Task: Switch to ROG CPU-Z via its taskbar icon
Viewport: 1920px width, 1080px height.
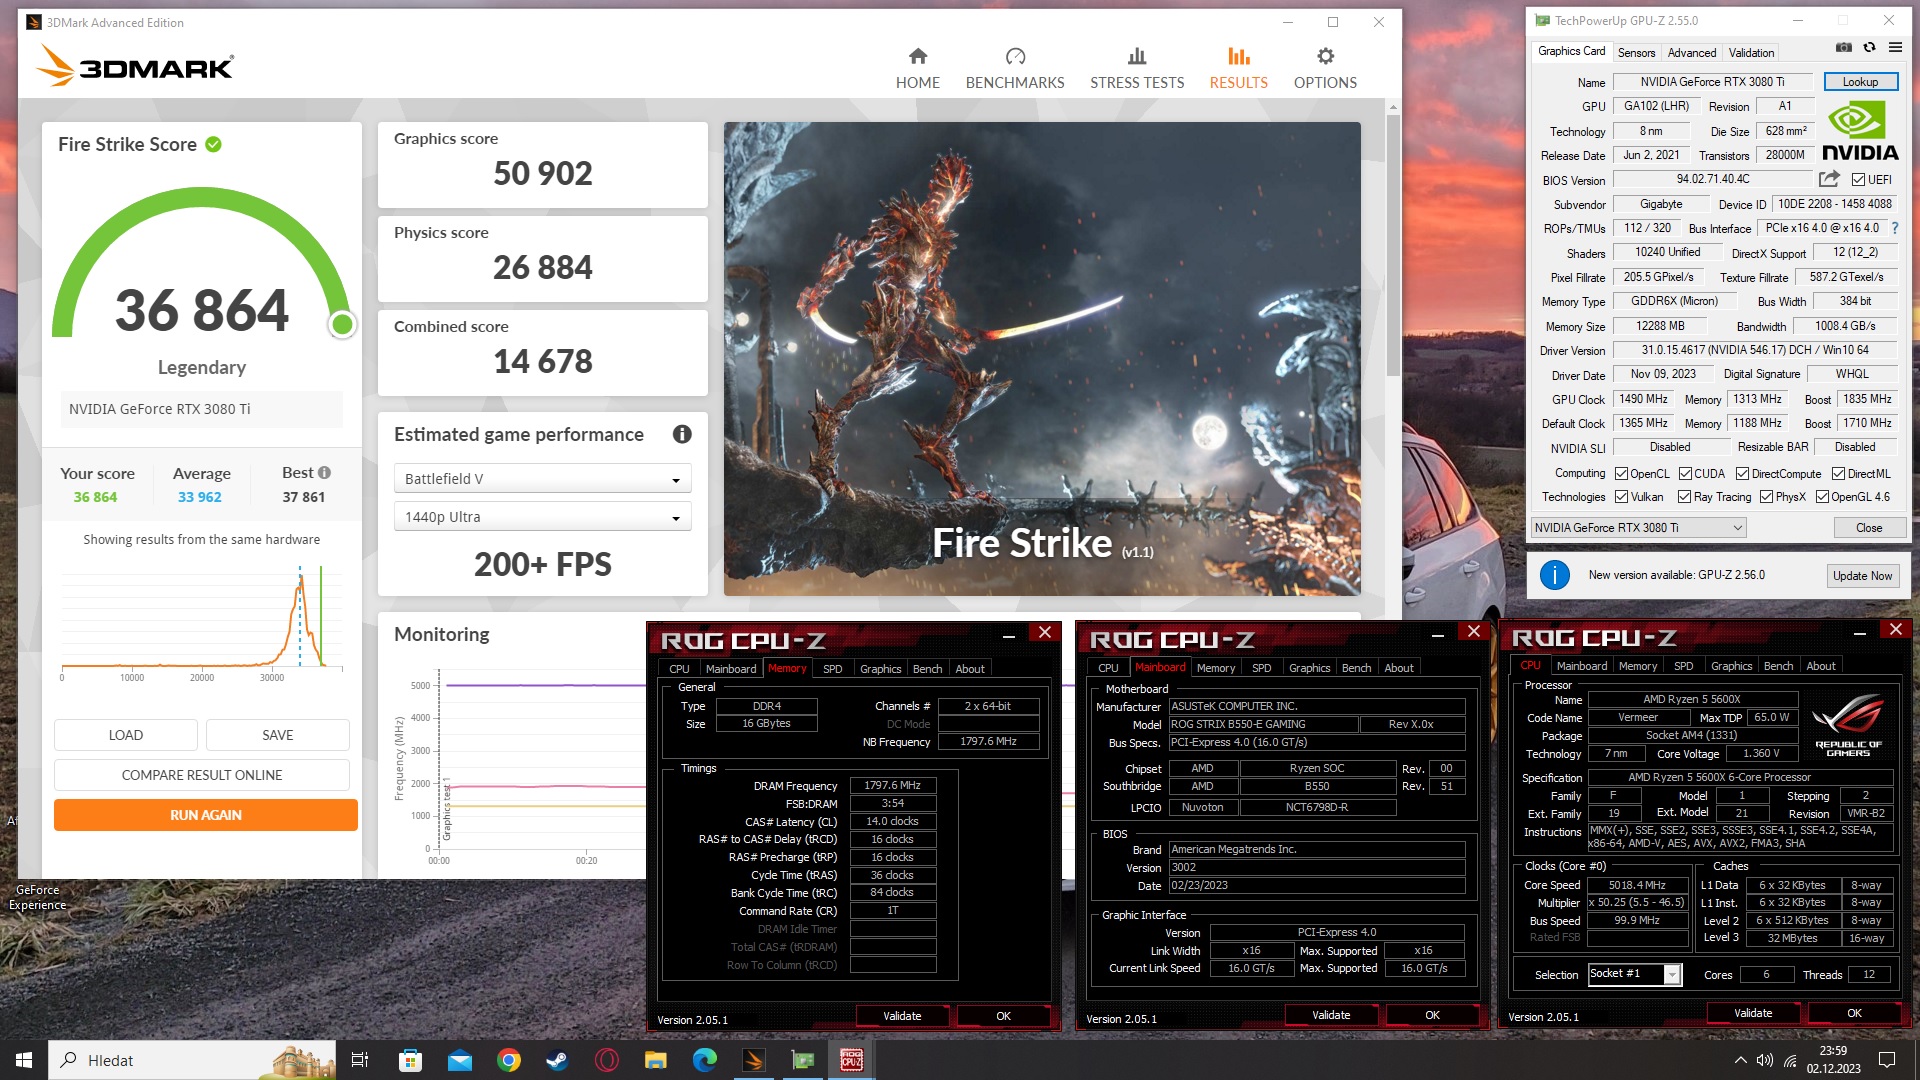Action: pyautogui.click(x=852, y=1060)
